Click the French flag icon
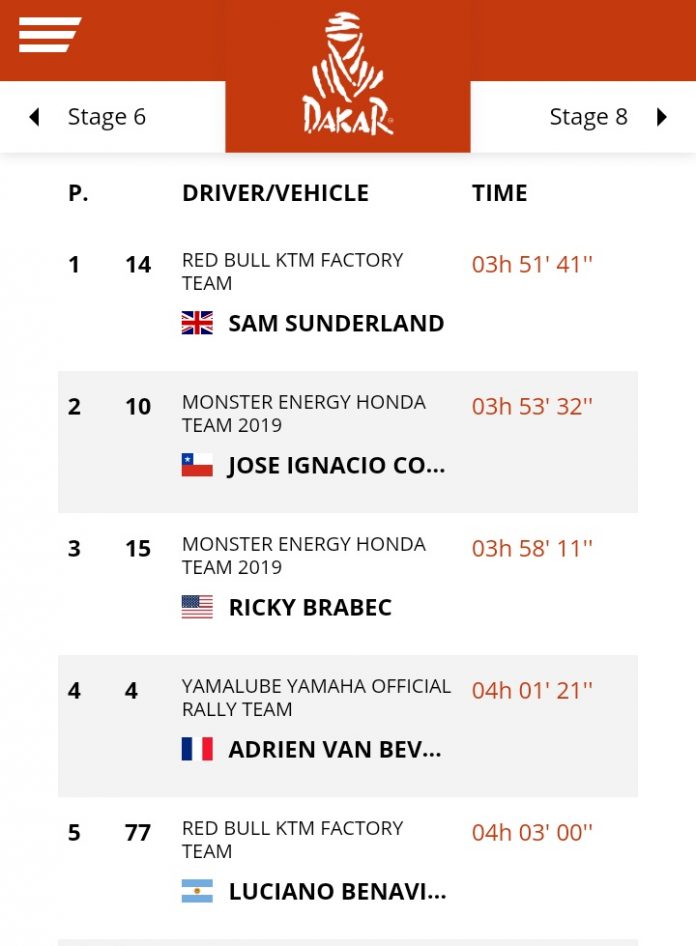 [197, 749]
